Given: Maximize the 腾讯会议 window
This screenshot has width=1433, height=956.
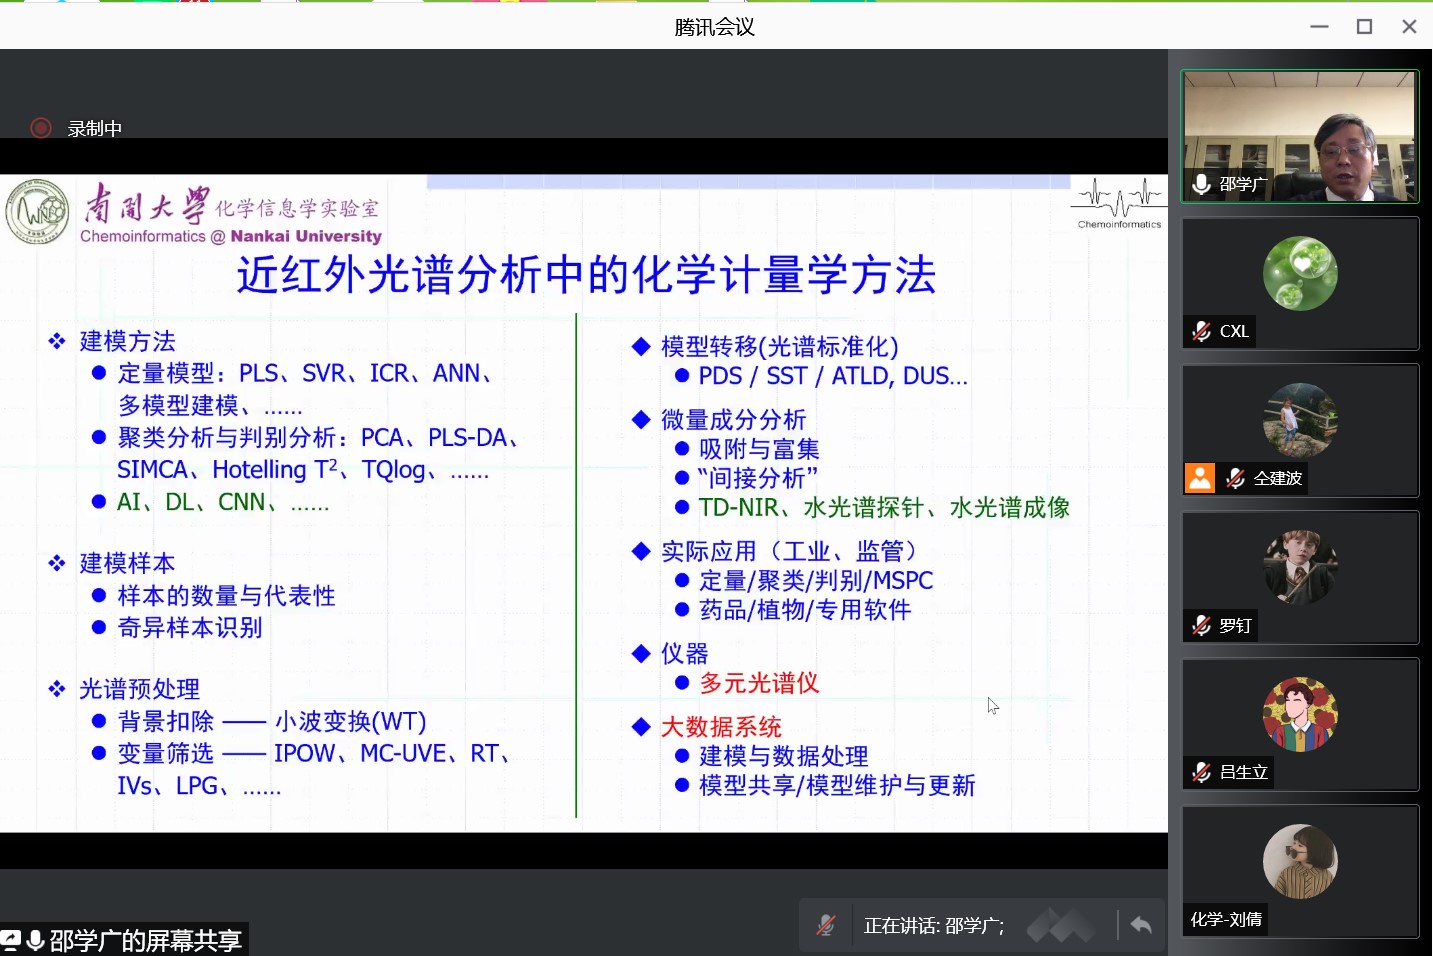Looking at the screenshot, I should 1364,26.
